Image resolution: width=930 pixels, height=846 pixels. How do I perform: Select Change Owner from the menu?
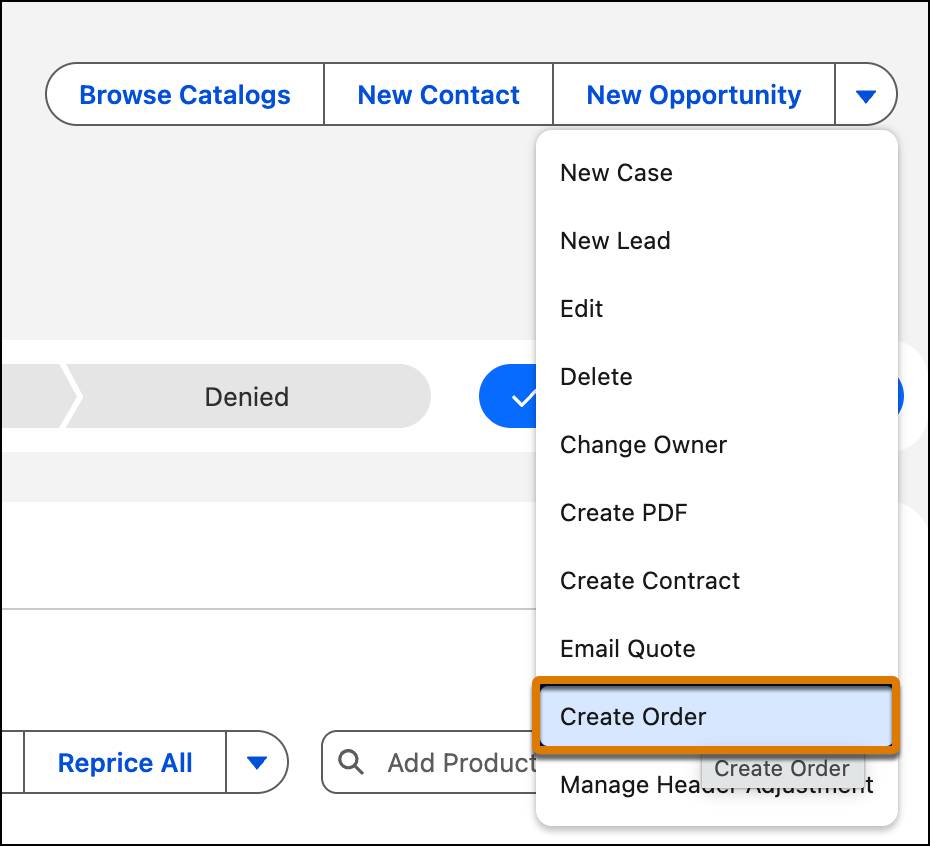tap(643, 444)
